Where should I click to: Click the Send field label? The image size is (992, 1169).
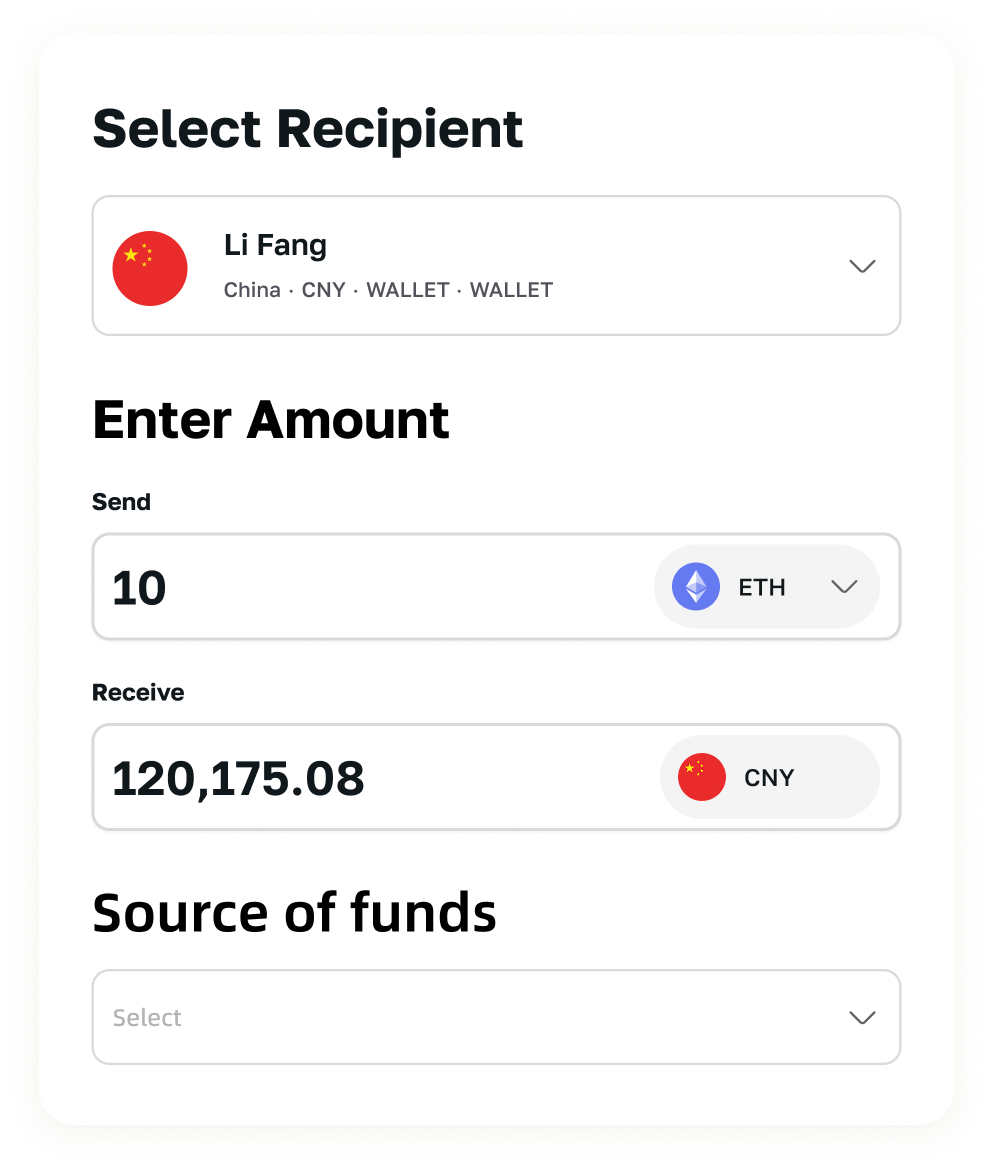(x=121, y=502)
